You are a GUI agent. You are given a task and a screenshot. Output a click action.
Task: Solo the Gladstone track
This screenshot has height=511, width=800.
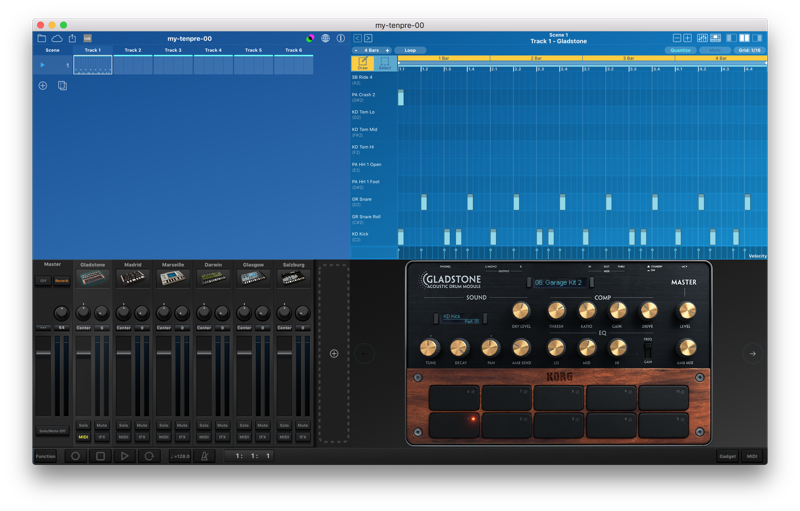tap(84, 425)
